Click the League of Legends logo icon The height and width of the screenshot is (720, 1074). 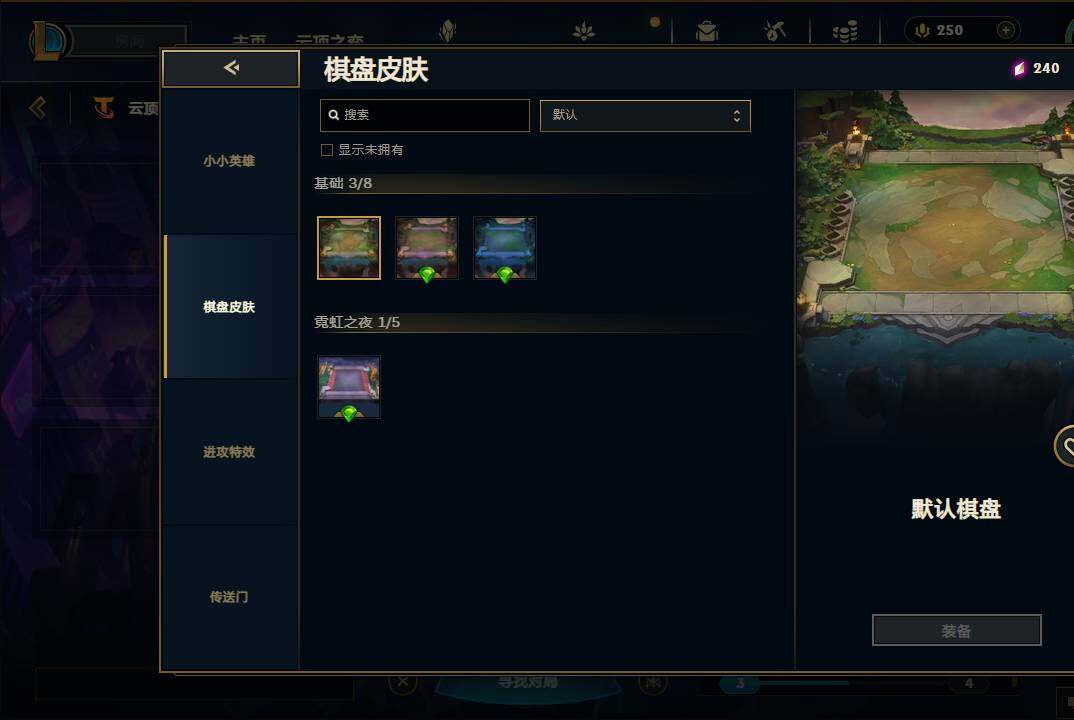tap(47, 41)
